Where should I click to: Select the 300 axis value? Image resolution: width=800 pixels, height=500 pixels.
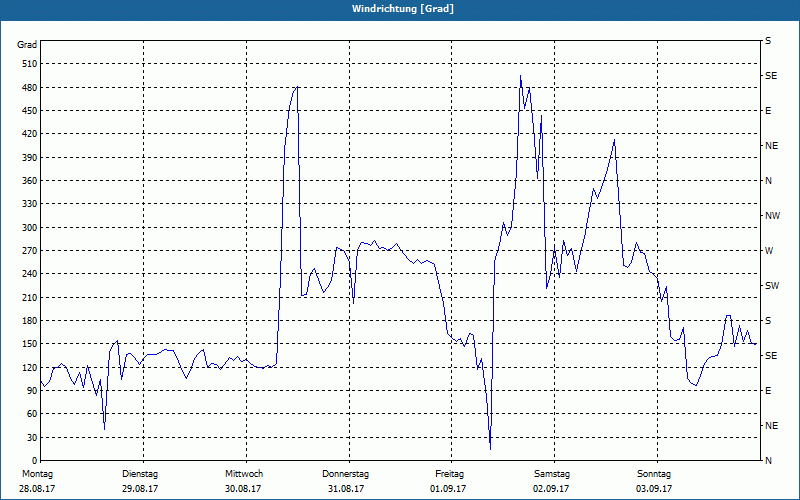[x=30, y=228]
